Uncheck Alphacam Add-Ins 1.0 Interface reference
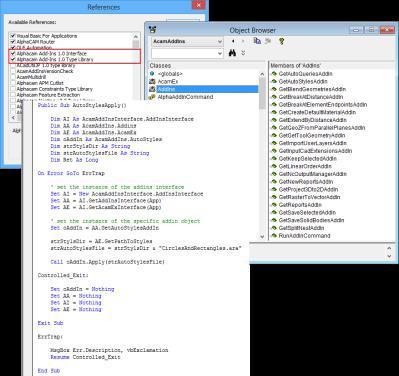Image resolution: width=399 pixels, height=376 pixels. 13,53
